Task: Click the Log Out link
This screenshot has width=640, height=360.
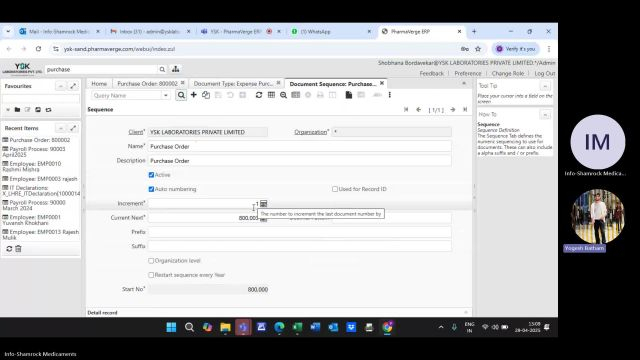Action: [545, 73]
